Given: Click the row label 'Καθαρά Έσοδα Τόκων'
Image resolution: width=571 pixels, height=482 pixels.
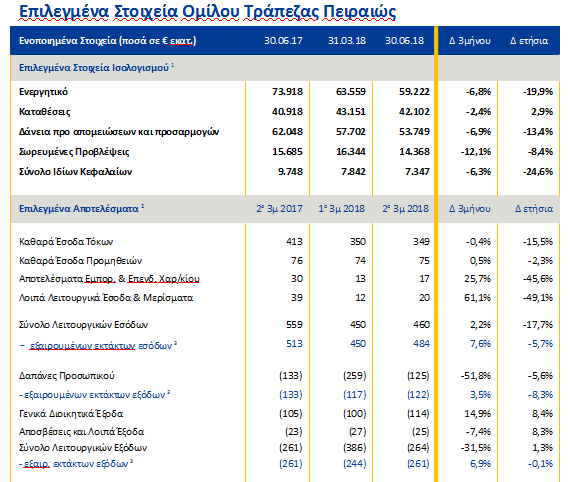Looking at the screenshot, I should pyautogui.click(x=66, y=242).
